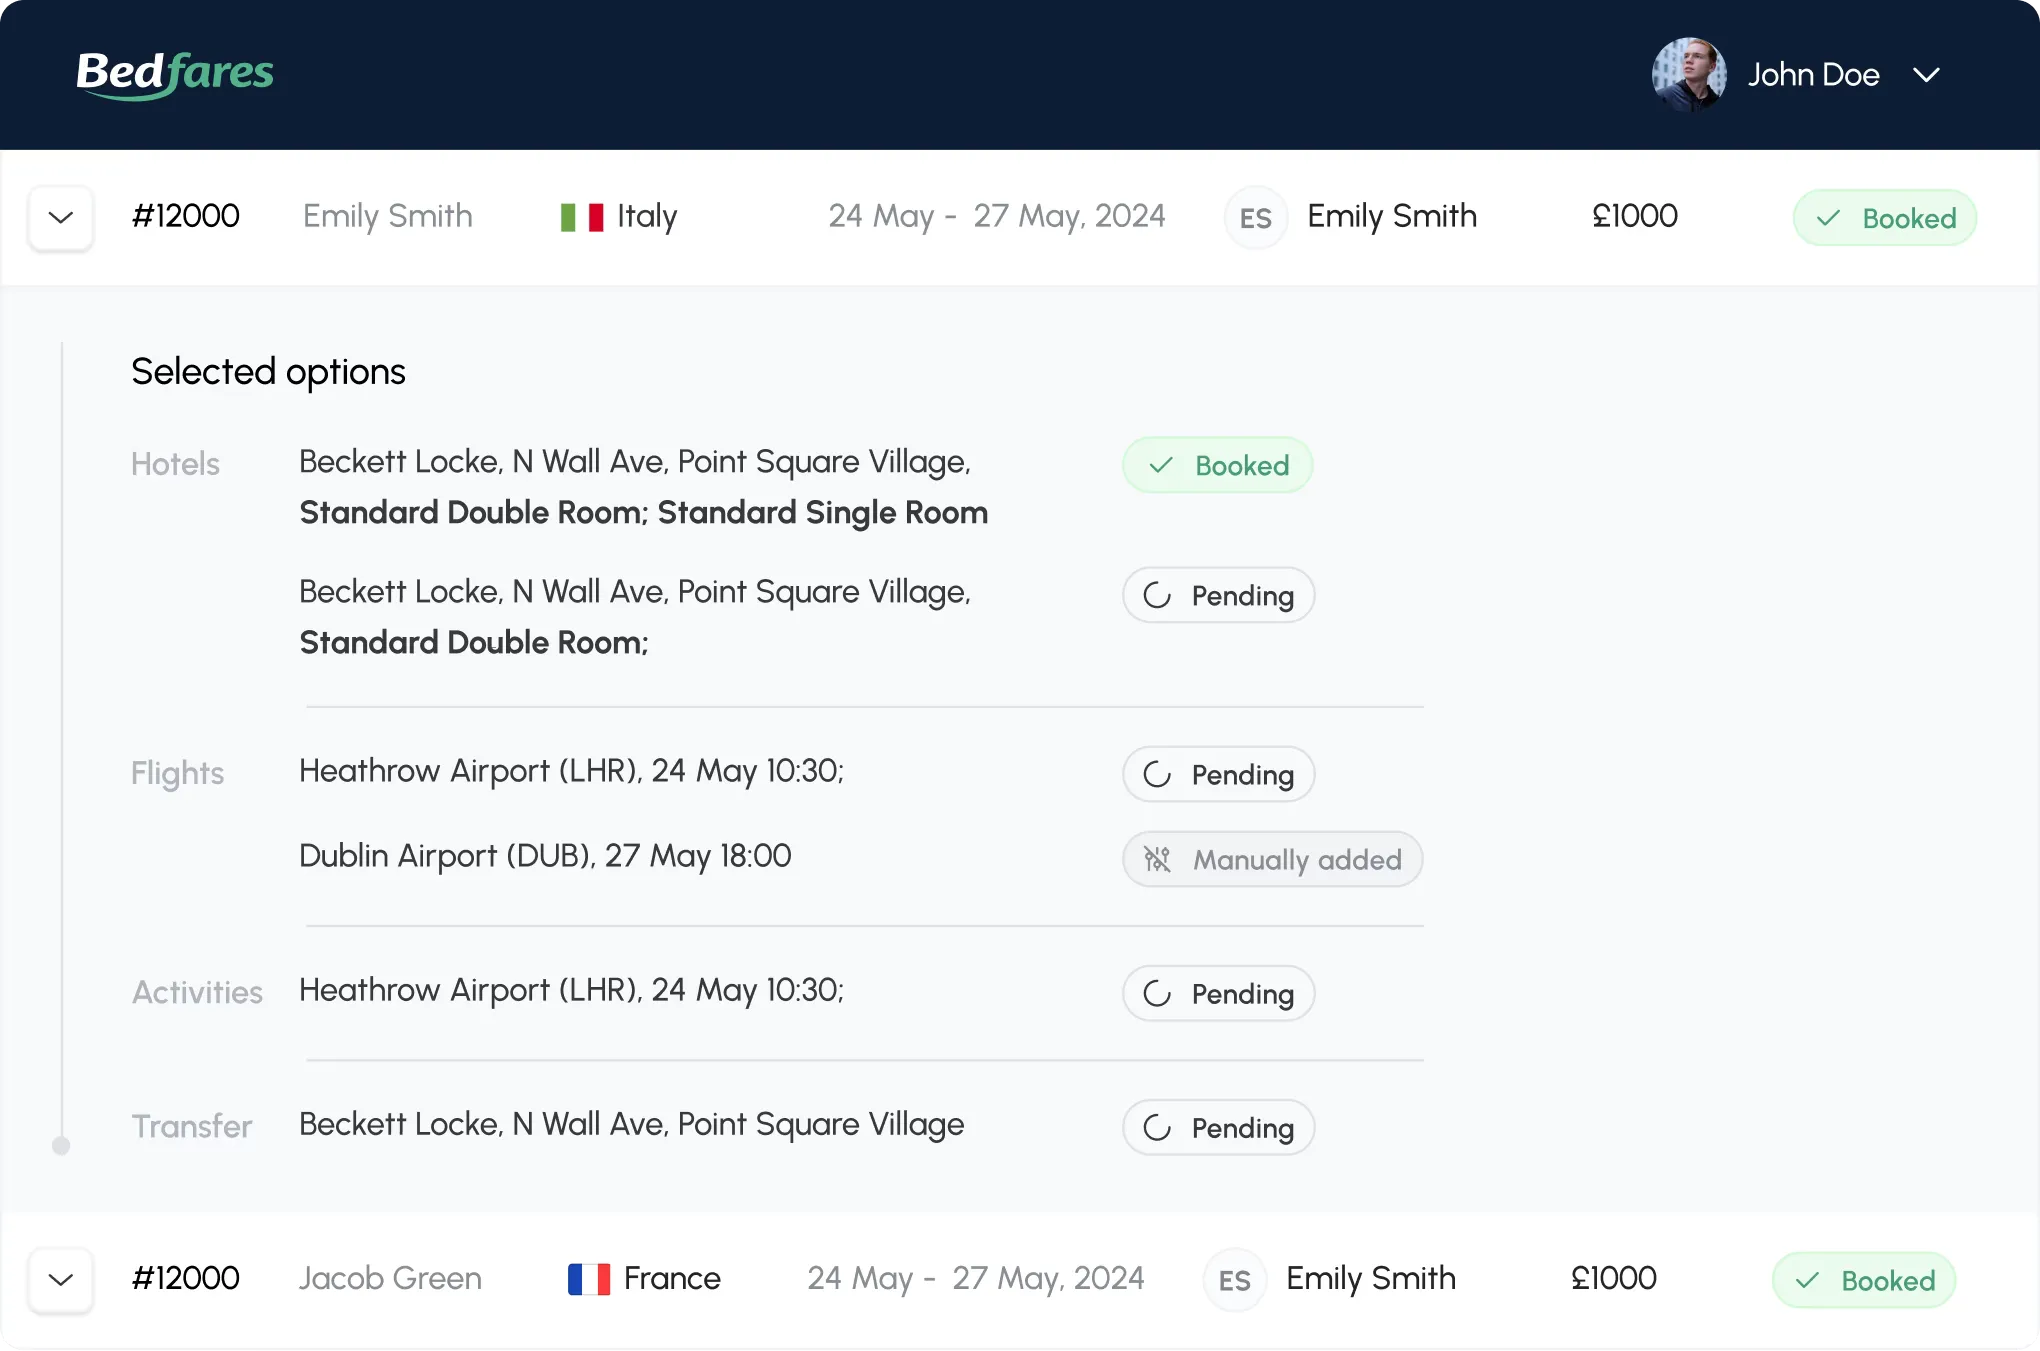Screen dimensions: 2040x1351
Task: Click the Flights Heathrow Airport (LHR) 24 May entry
Action: pyautogui.click(x=571, y=771)
